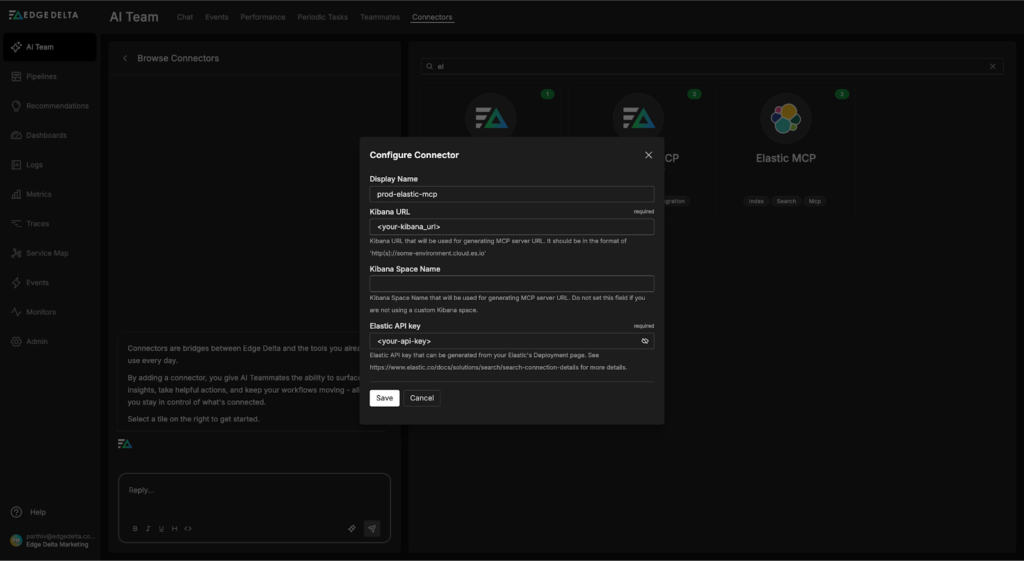Toggle API key visibility eye icon
Image resolution: width=1024 pixels, height=561 pixels.
[645, 341]
